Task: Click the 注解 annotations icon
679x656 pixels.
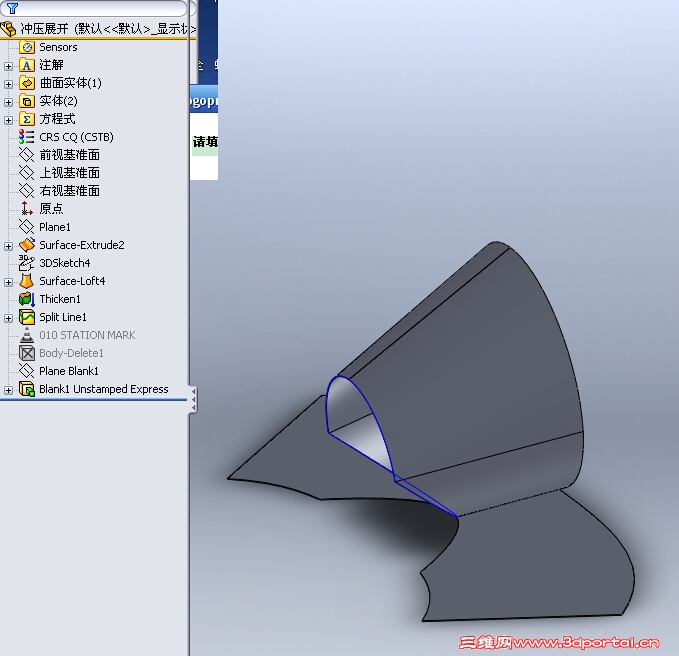Action: [x=27, y=65]
